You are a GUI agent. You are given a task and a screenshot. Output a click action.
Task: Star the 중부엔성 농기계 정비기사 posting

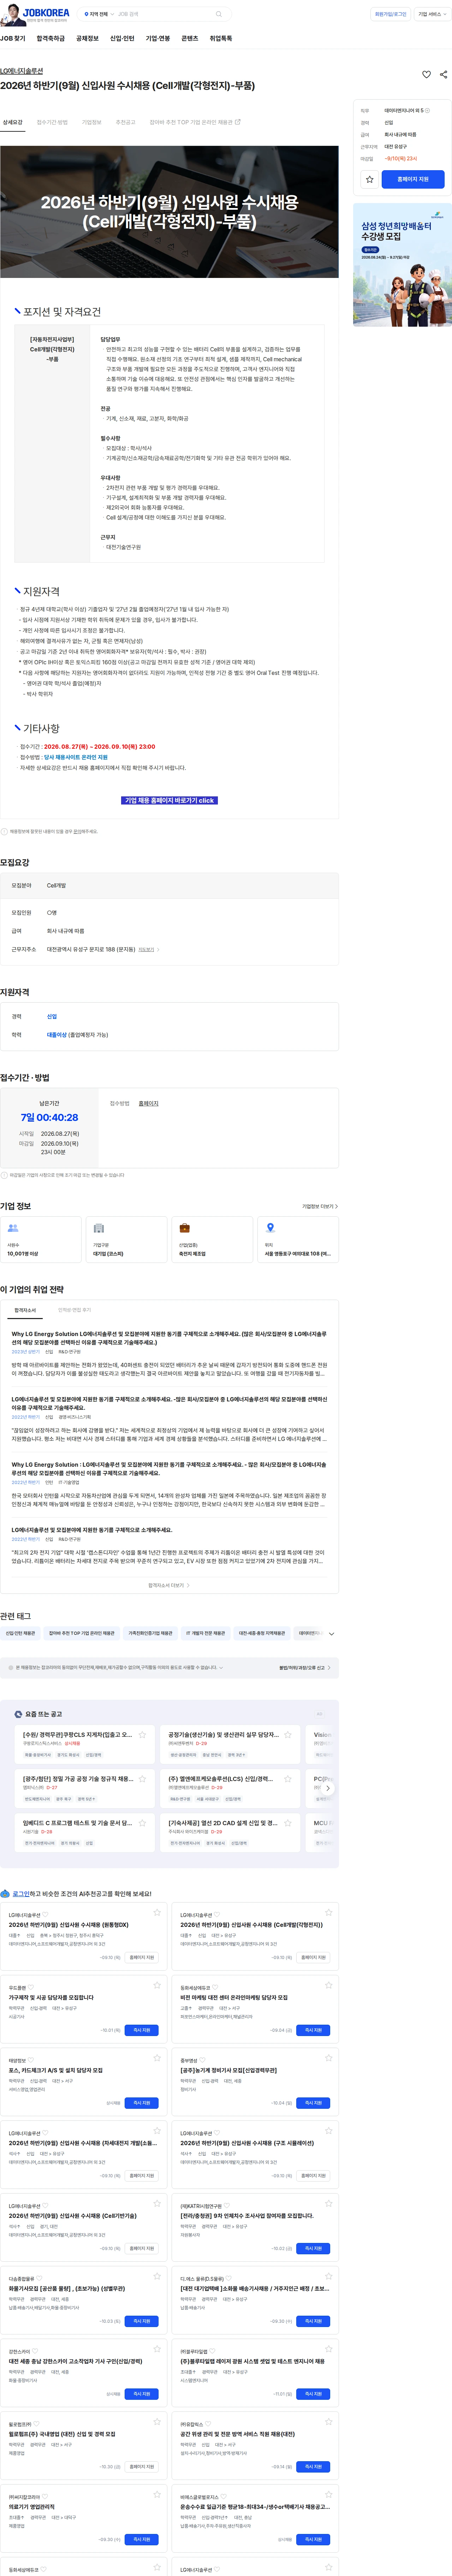tap(328, 2058)
